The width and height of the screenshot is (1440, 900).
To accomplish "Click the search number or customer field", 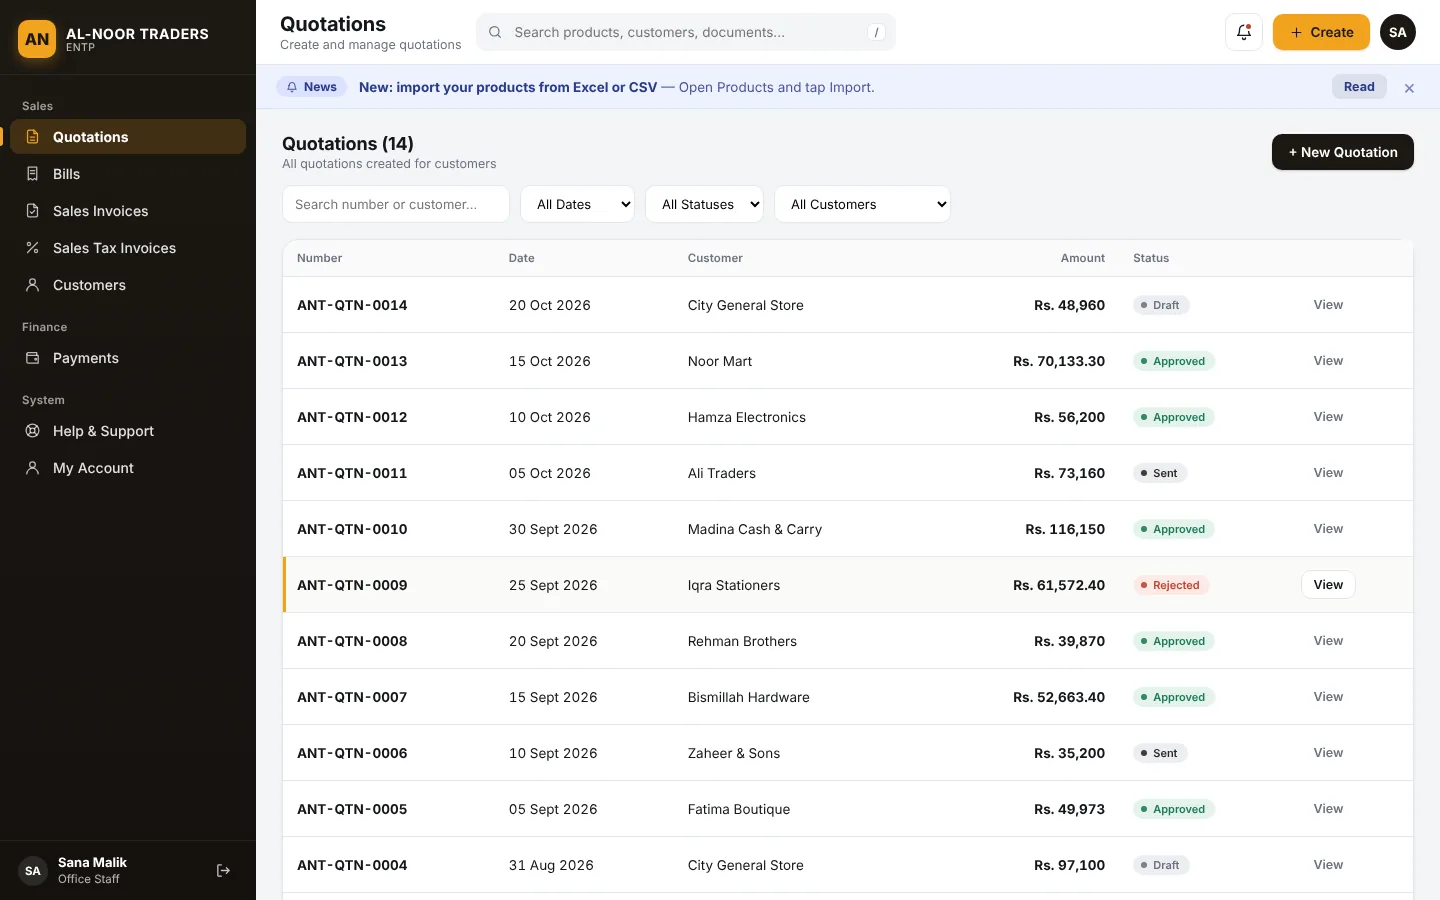I will tap(396, 204).
